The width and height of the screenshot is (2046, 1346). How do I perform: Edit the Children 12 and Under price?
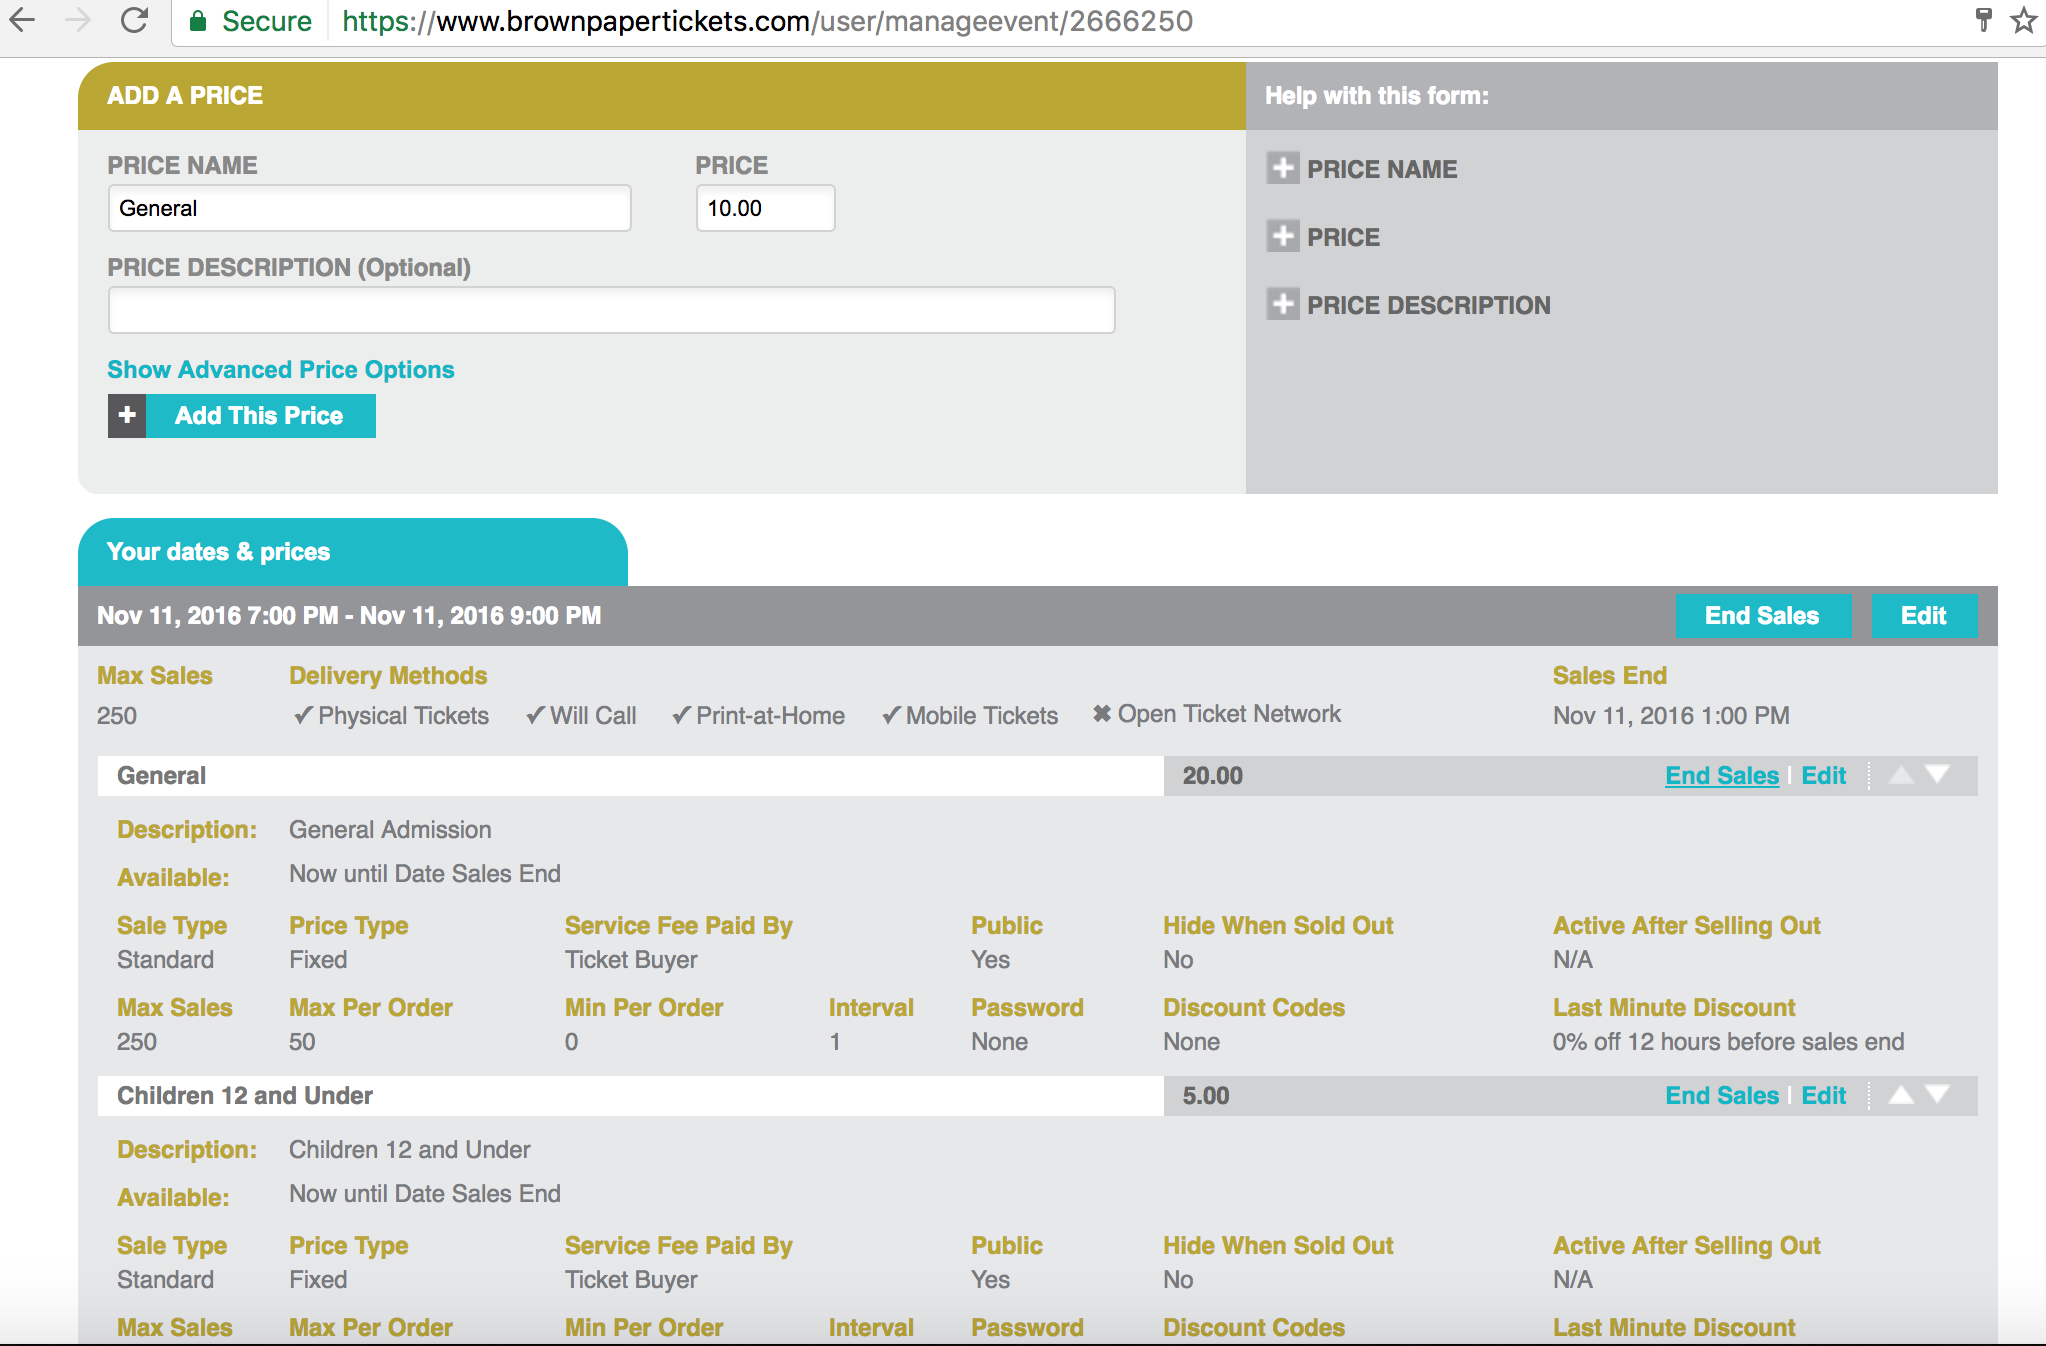pos(1824,1096)
